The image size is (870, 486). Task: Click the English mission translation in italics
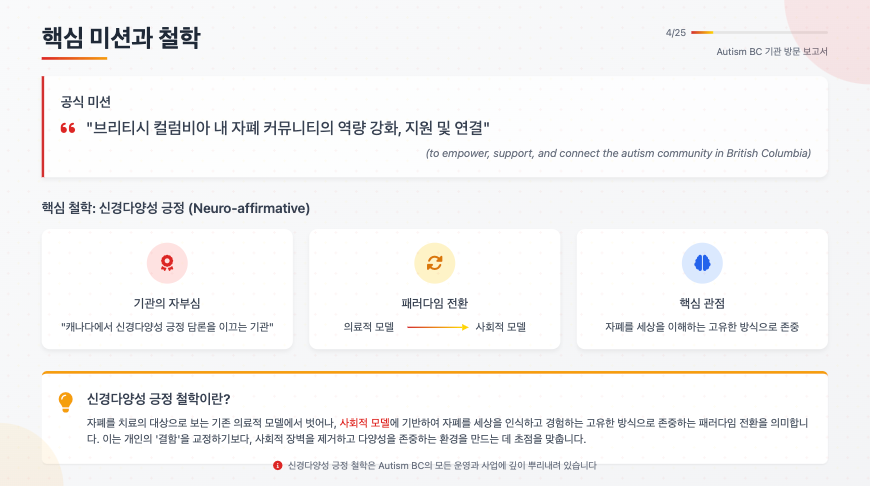tap(618, 153)
